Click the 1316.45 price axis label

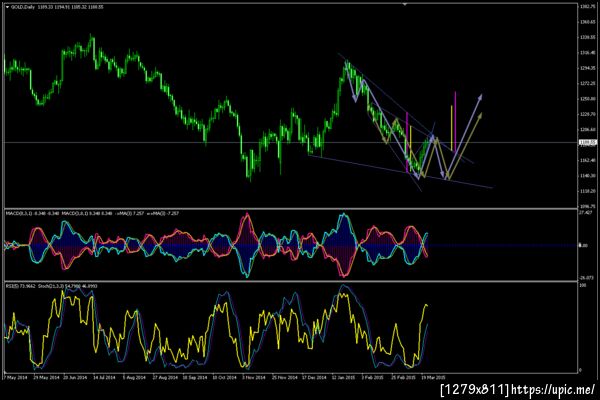pos(587,52)
